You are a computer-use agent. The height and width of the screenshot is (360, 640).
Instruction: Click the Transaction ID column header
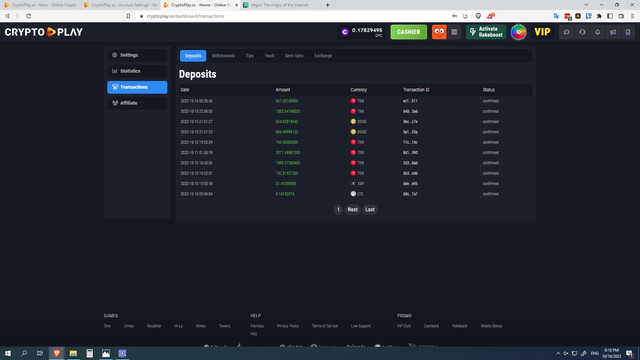coord(416,90)
